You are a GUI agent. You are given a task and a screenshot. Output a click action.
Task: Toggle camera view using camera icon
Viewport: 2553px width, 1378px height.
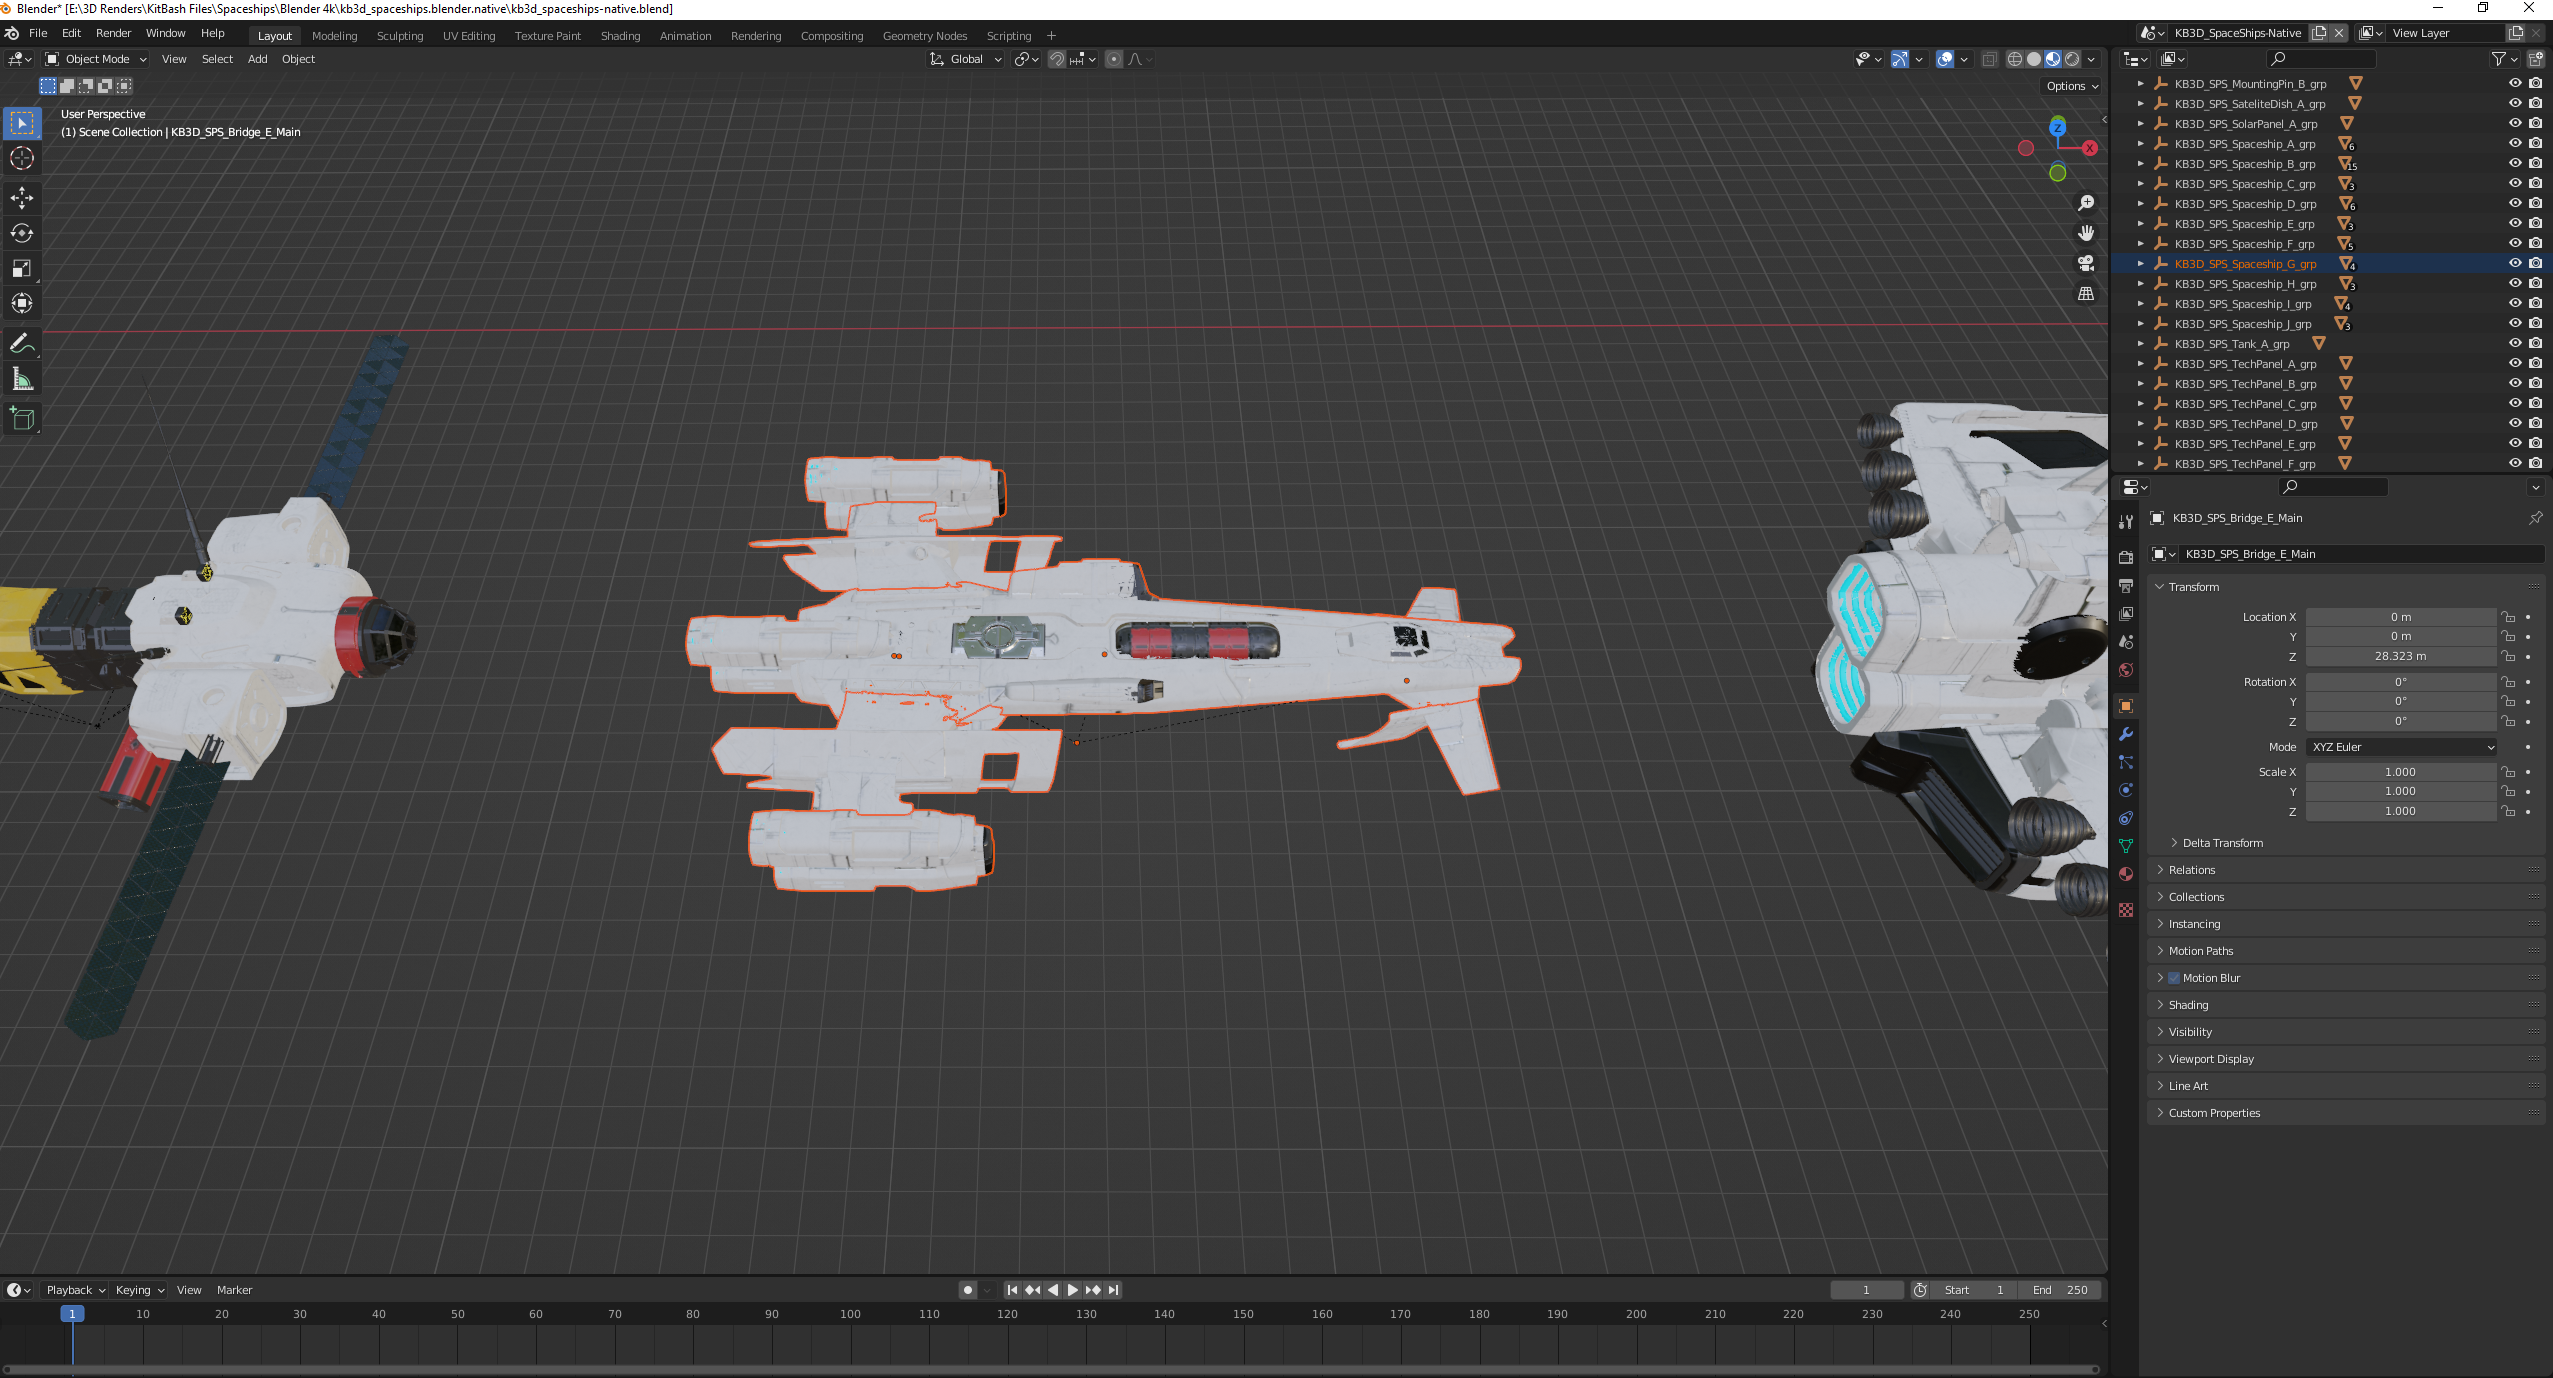point(2086,263)
